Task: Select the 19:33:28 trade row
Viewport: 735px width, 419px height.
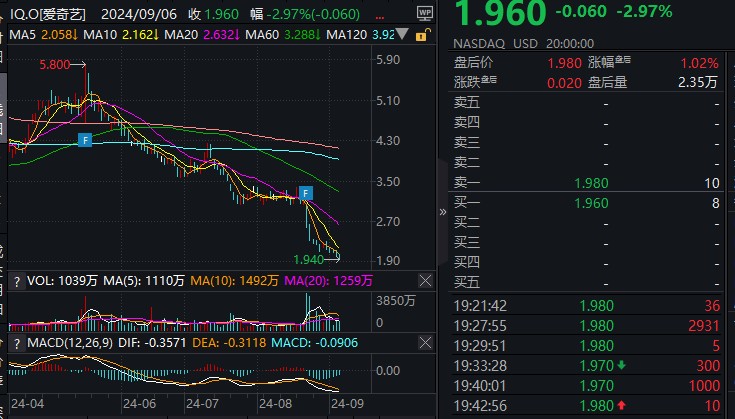Action: 586,366
